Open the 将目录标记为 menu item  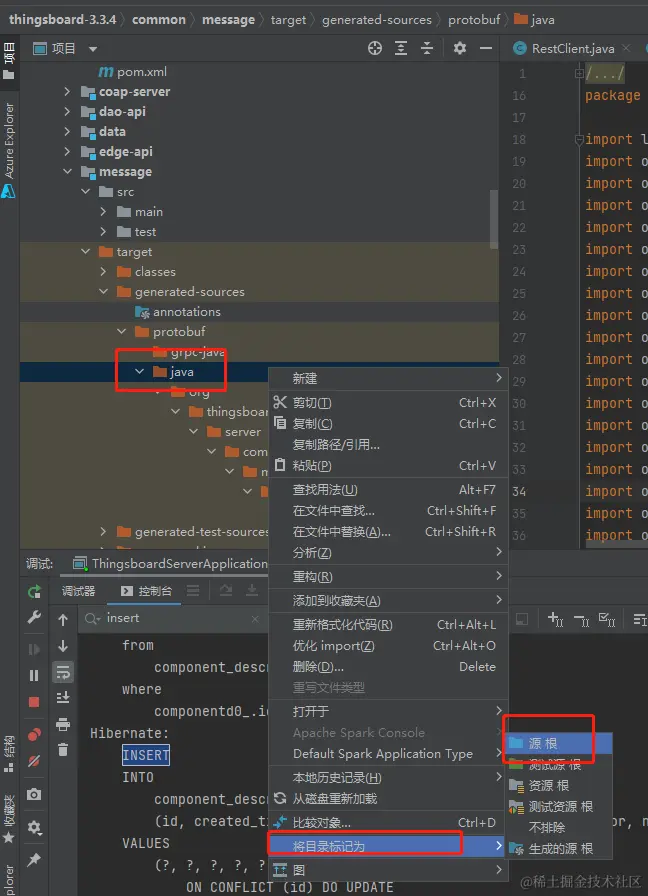[387, 846]
